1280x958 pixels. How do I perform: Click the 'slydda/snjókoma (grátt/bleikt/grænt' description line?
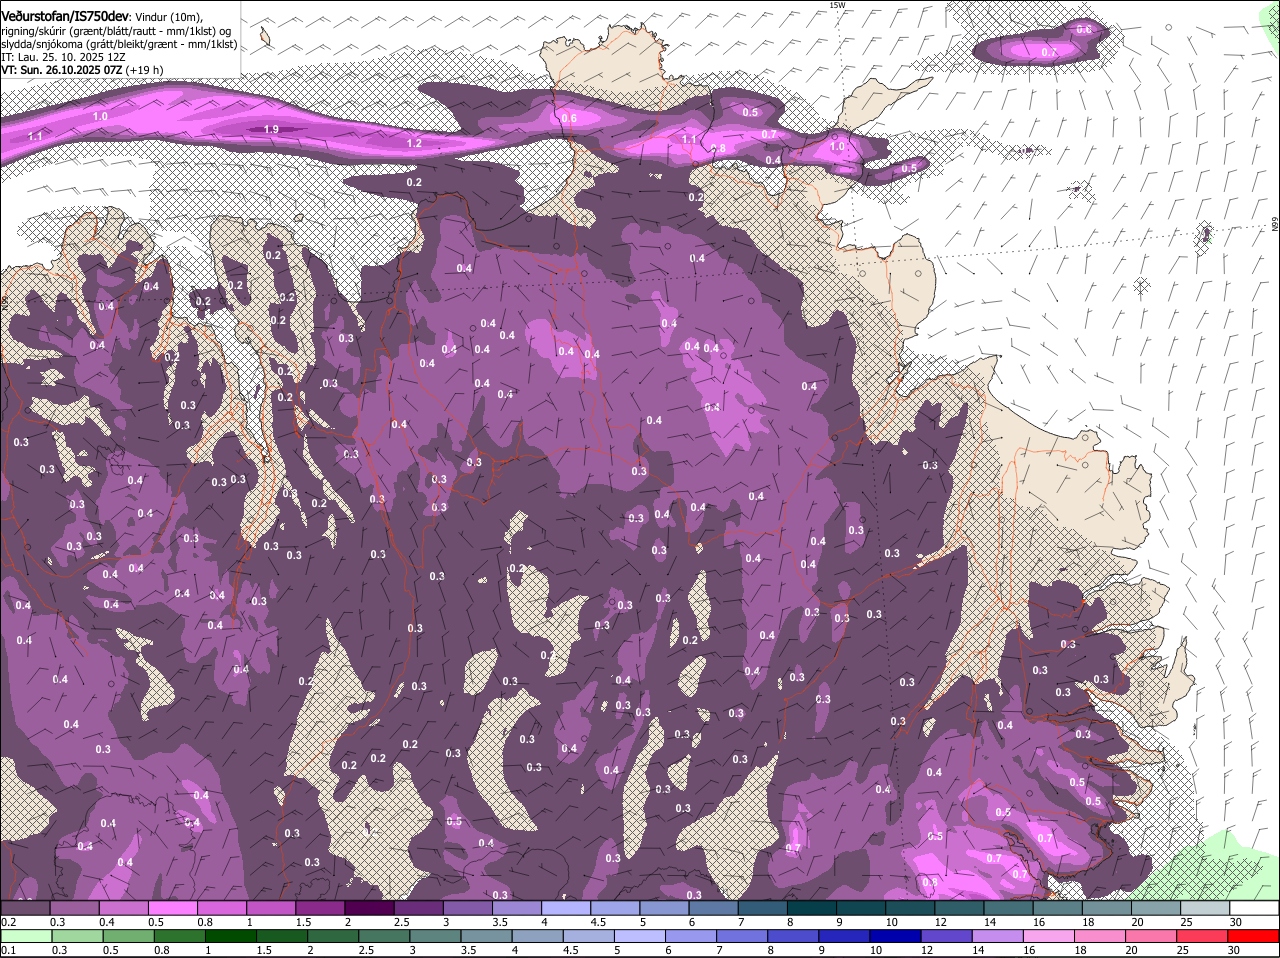pos(119,44)
